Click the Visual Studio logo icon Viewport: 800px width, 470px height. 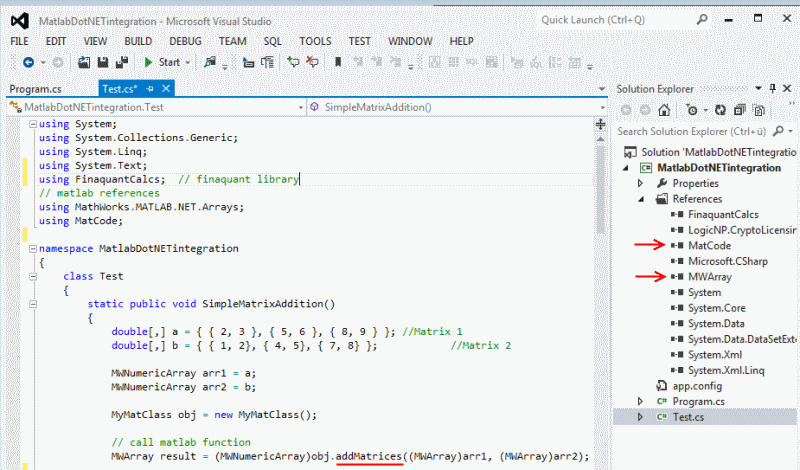(x=19, y=21)
